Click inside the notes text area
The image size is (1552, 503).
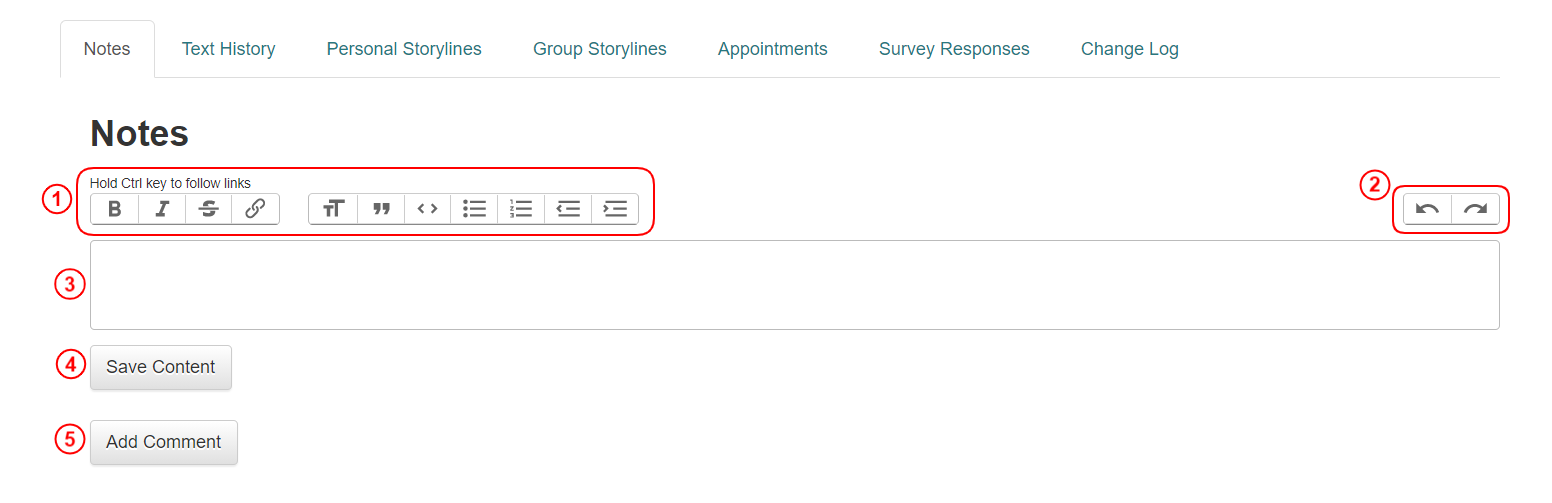click(794, 285)
